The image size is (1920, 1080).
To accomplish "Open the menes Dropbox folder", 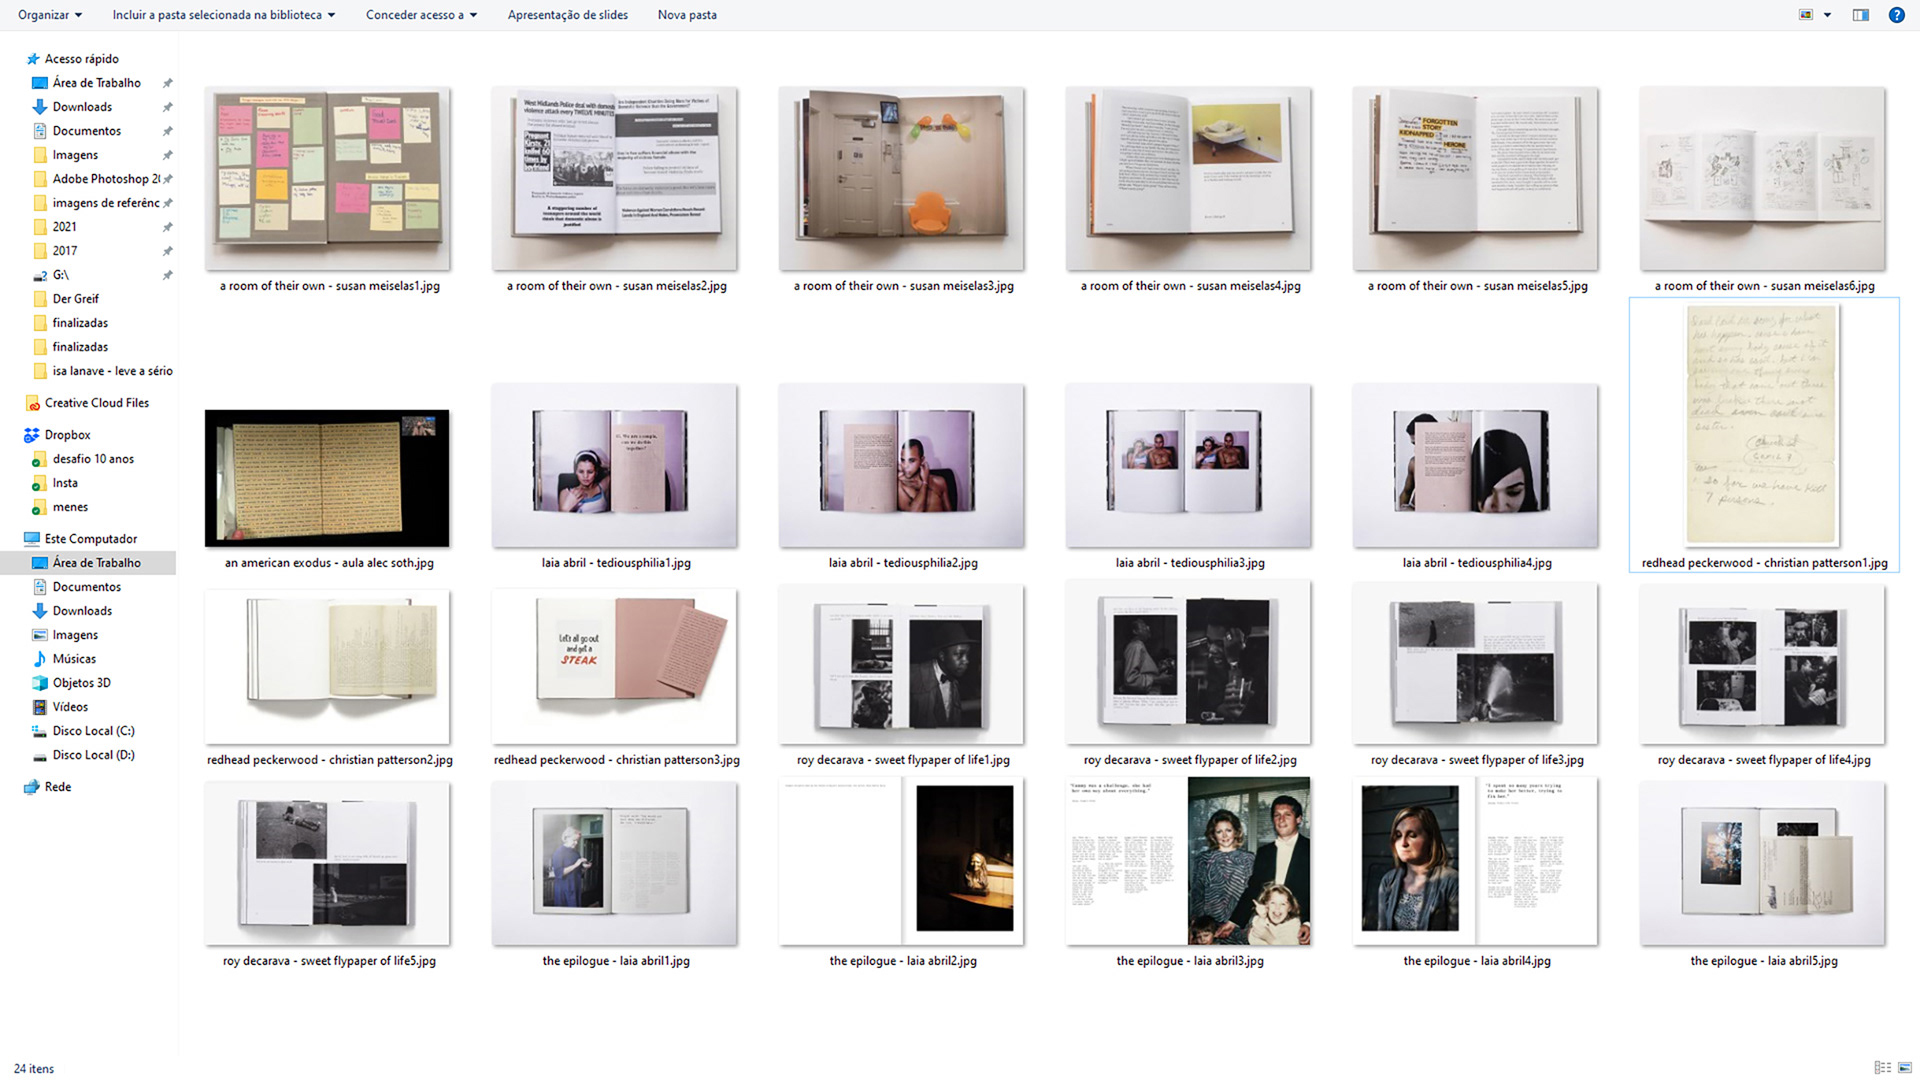I will [70, 507].
